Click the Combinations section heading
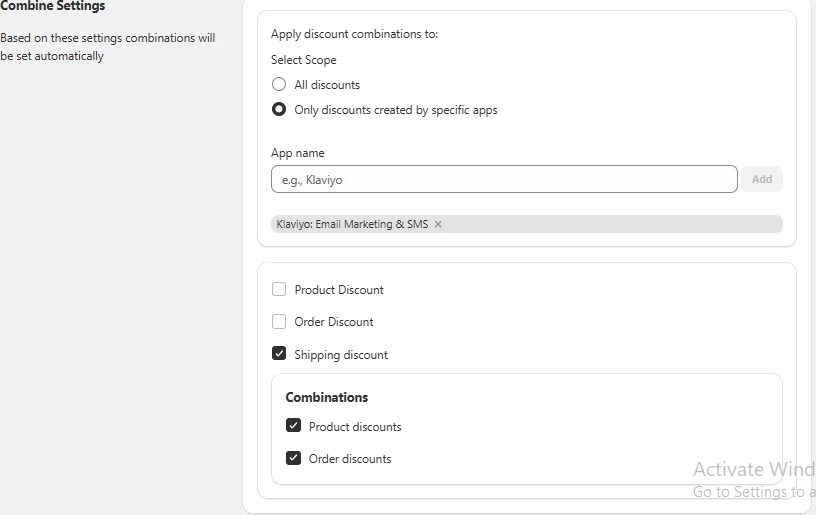 coord(327,397)
